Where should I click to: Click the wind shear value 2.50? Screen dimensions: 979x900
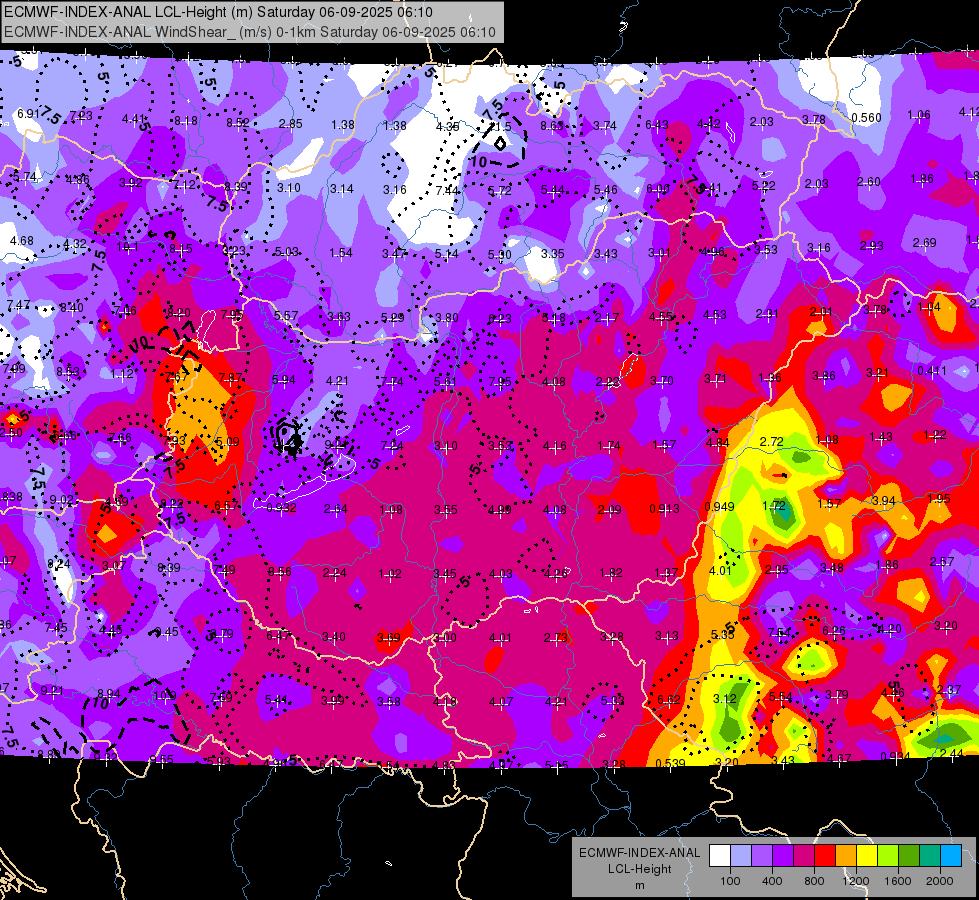pyautogui.click(x=11, y=433)
